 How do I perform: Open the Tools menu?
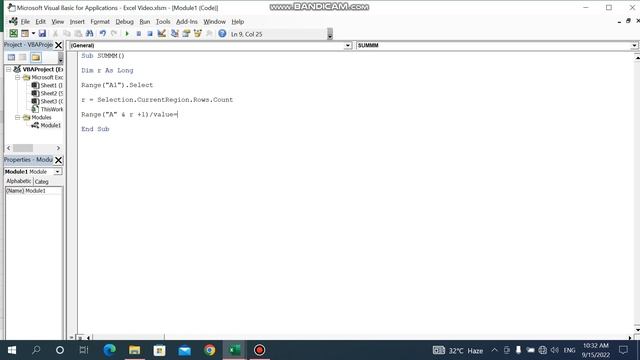pyautogui.click(x=163, y=22)
